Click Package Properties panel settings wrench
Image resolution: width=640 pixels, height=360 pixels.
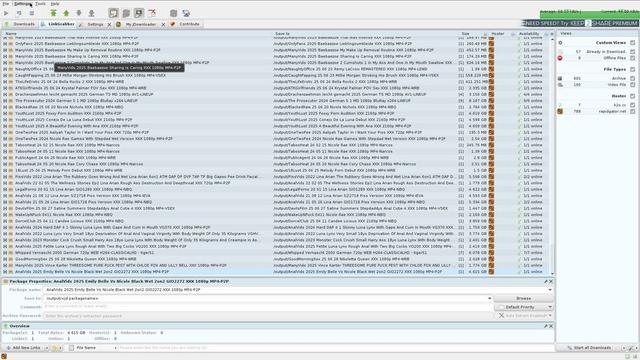tap(546, 281)
